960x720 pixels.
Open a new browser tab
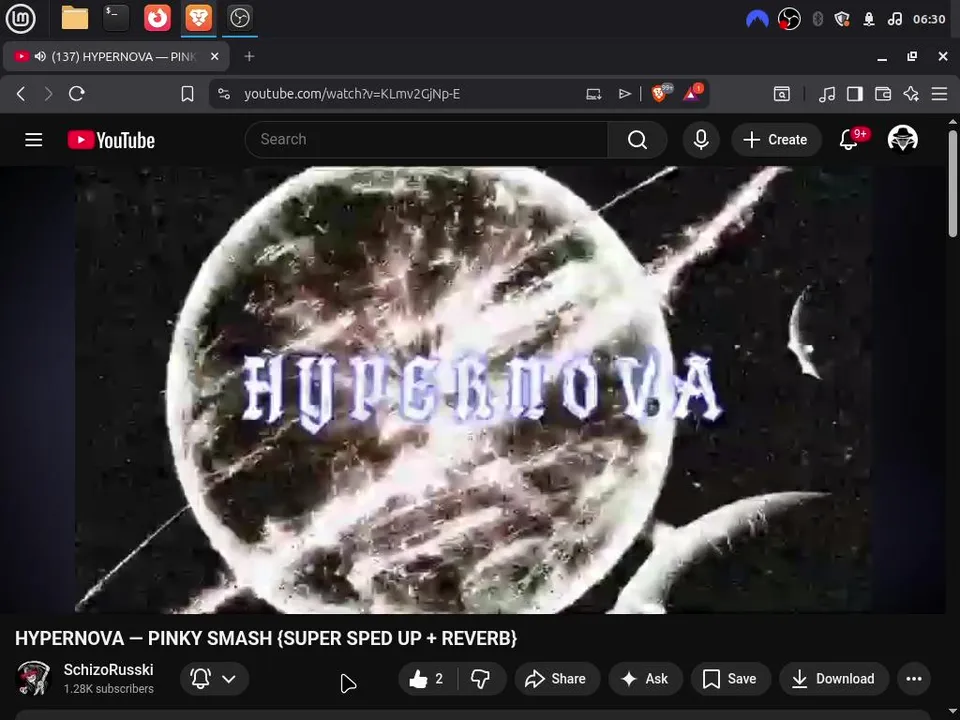pos(249,56)
